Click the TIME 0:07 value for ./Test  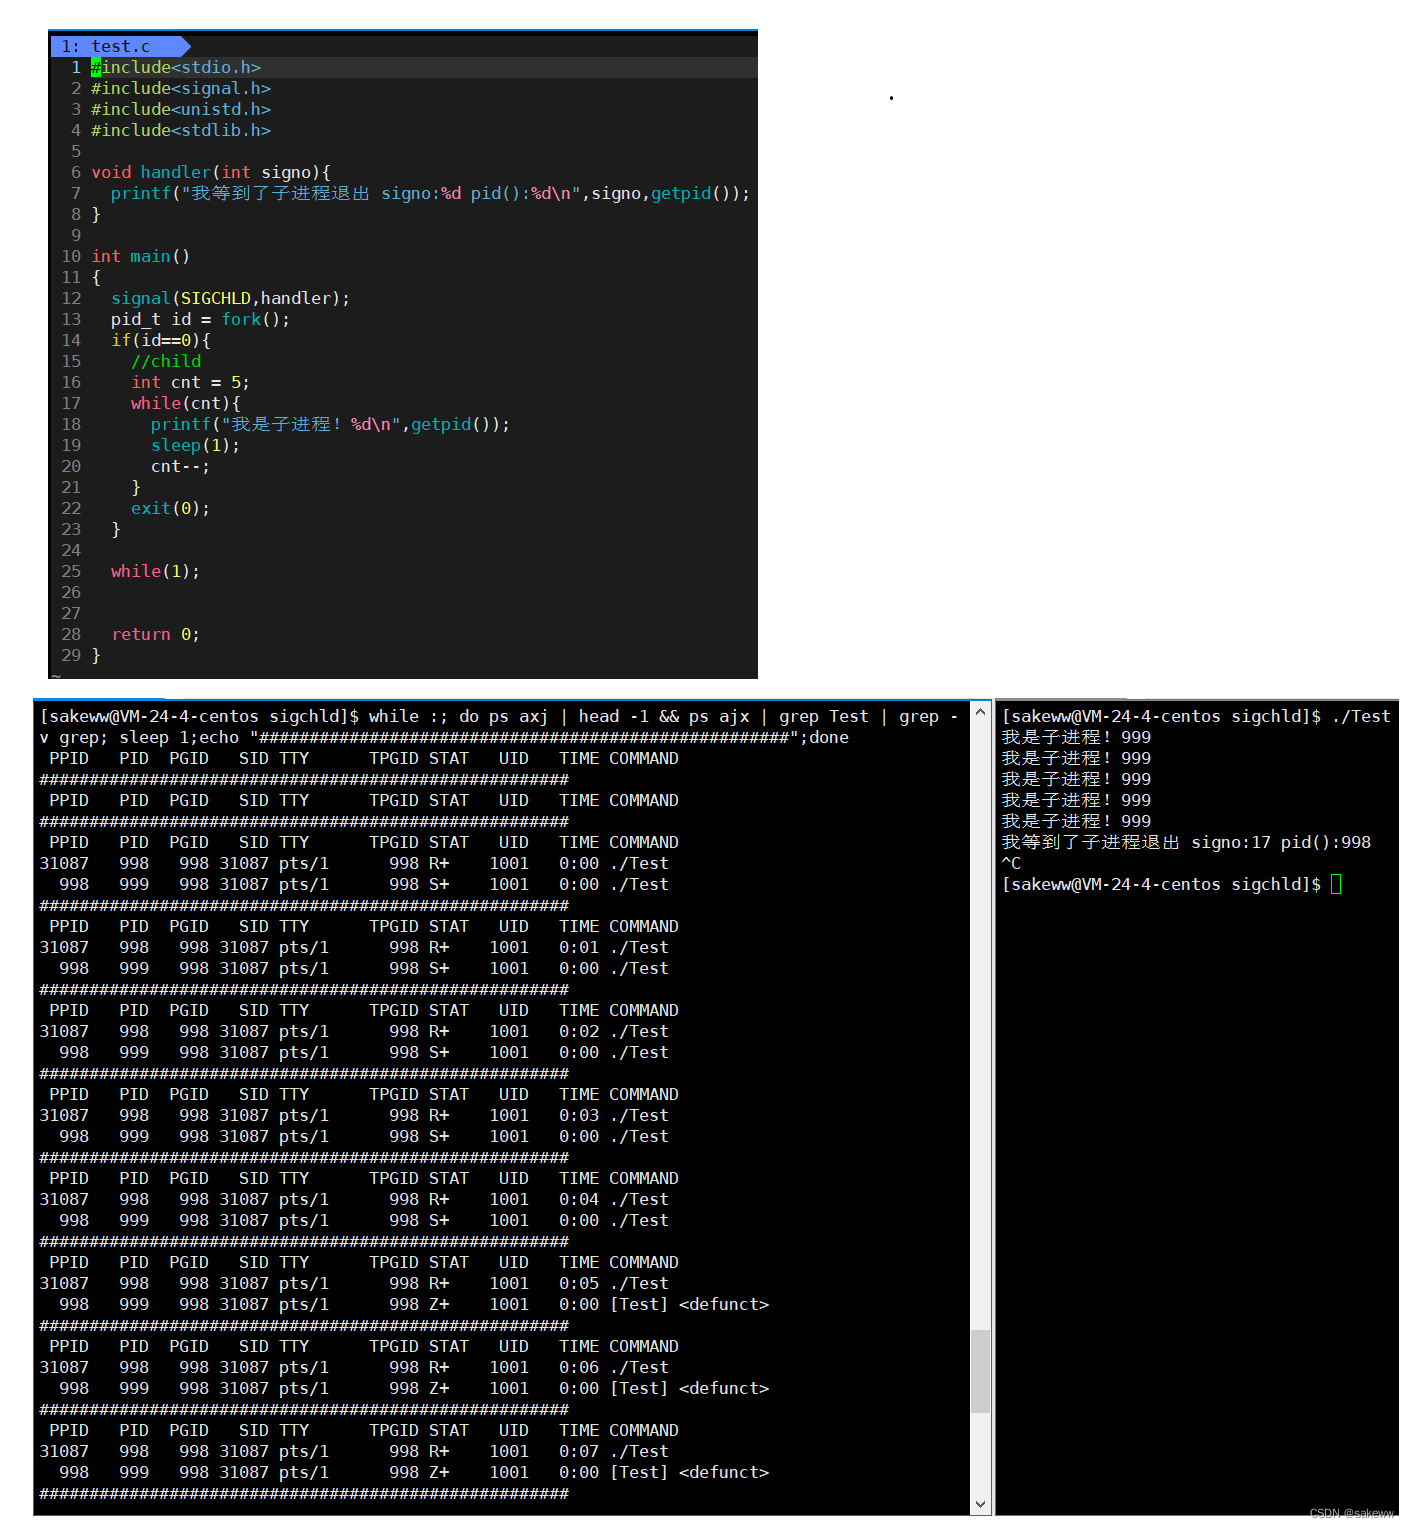(579, 1451)
